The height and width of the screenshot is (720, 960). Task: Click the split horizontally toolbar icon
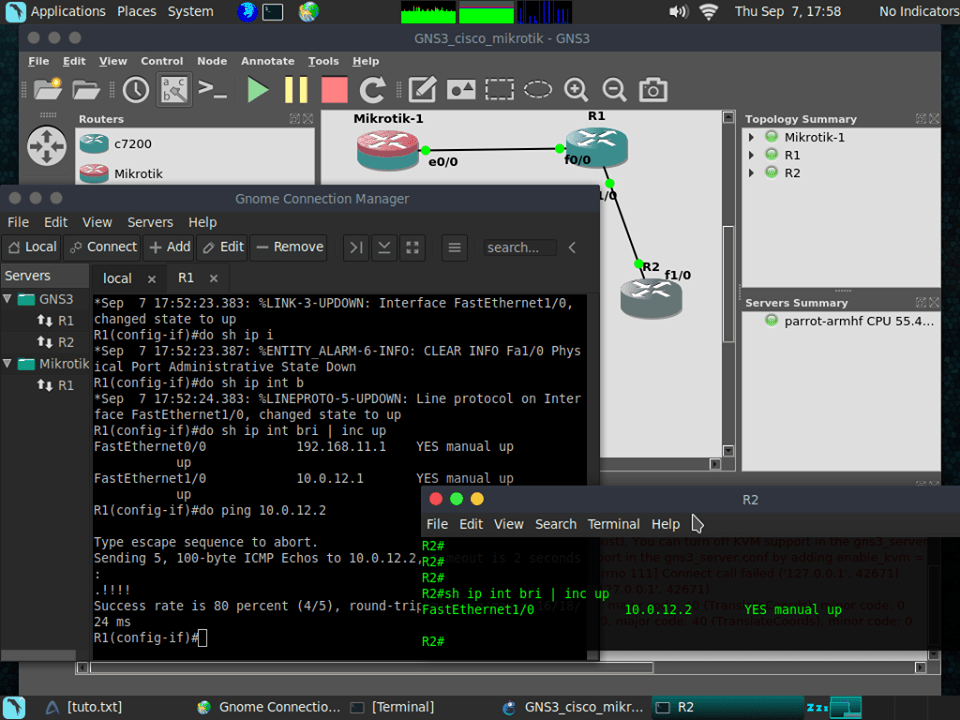point(356,247)
